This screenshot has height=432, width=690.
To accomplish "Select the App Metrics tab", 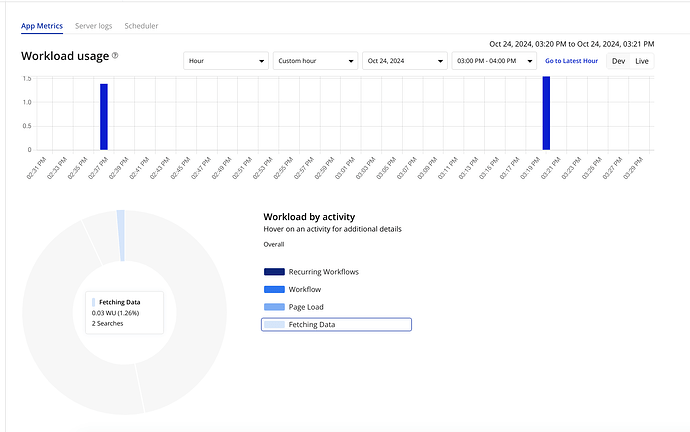I will pos(42,26).
